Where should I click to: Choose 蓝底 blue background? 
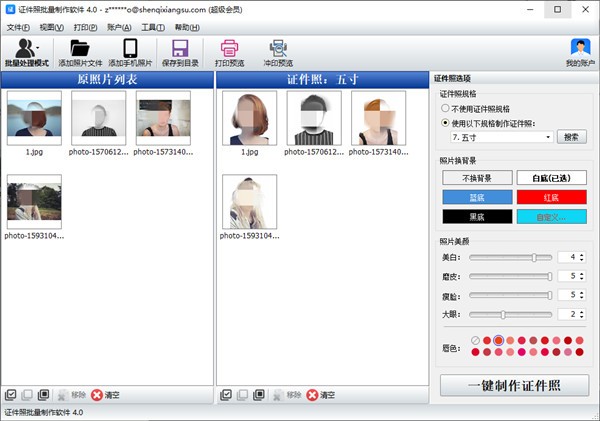[x=477, y=197]
